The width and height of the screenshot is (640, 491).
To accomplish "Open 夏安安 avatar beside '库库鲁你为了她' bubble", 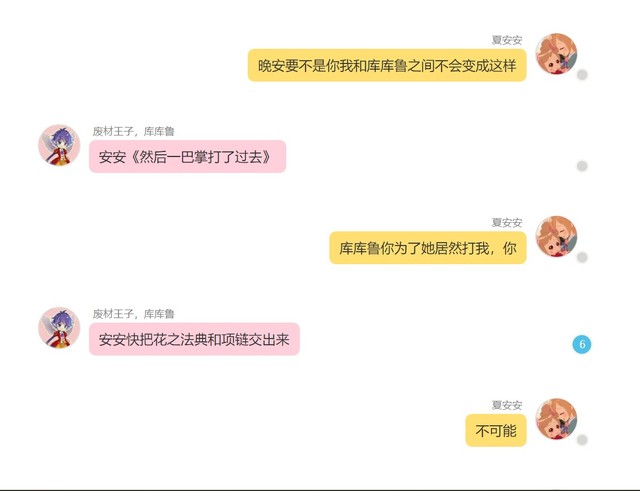I will [x=556, y=237].
